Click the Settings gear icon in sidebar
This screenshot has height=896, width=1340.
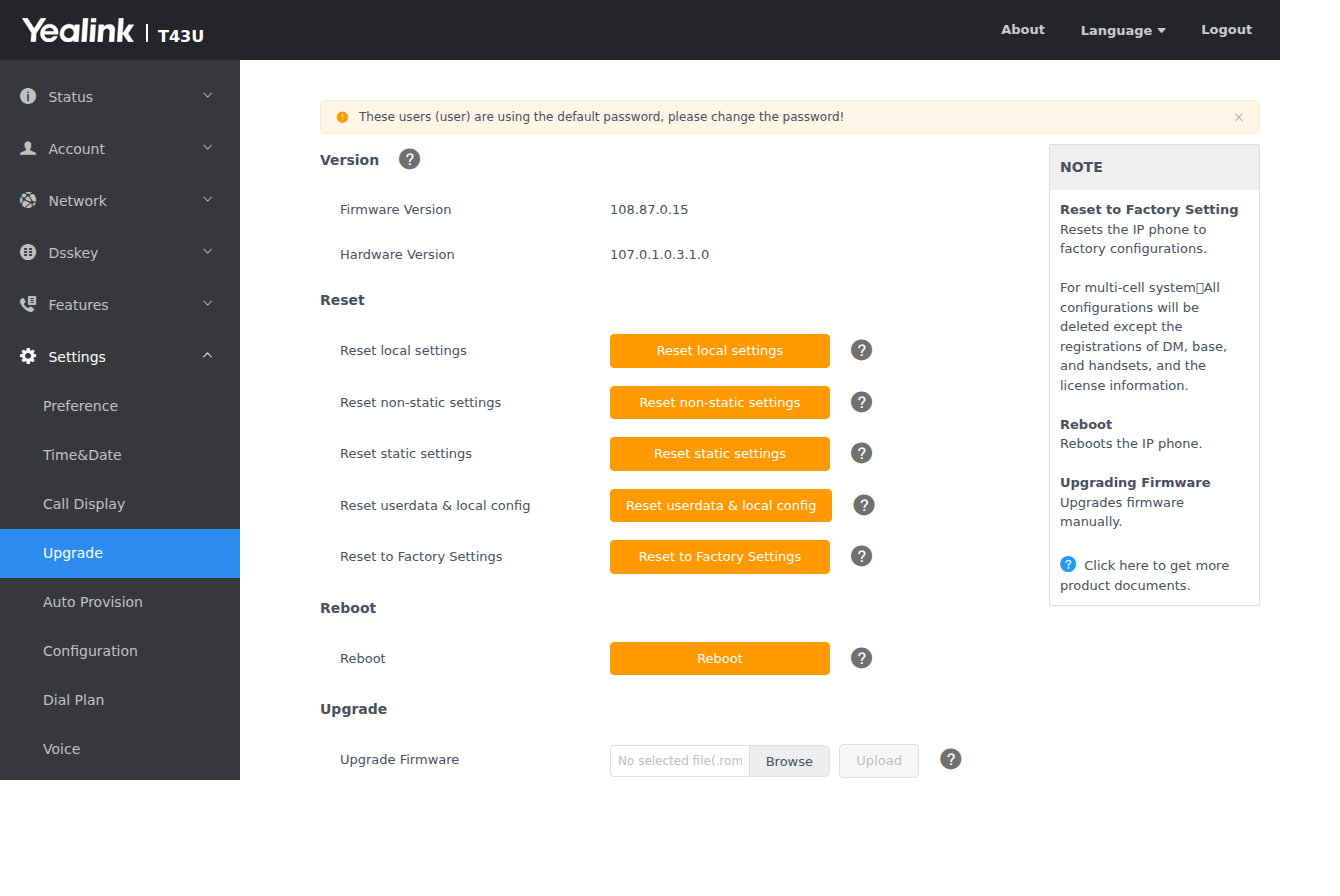[28, 356]
